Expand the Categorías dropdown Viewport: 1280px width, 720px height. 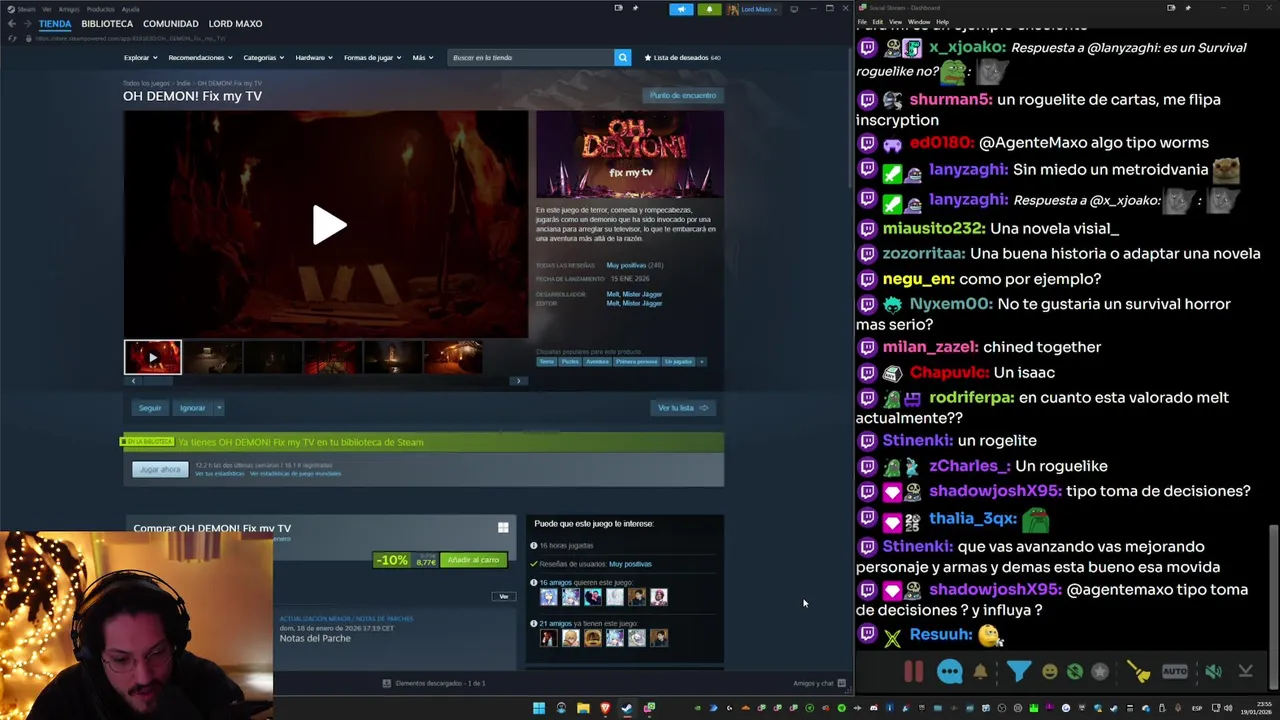point(263,57)
